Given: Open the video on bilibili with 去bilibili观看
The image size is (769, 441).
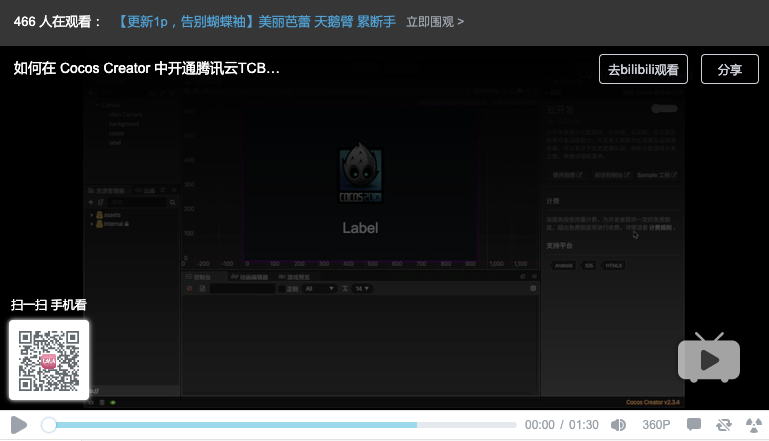Looking at the screenshot, I should 643,69.
